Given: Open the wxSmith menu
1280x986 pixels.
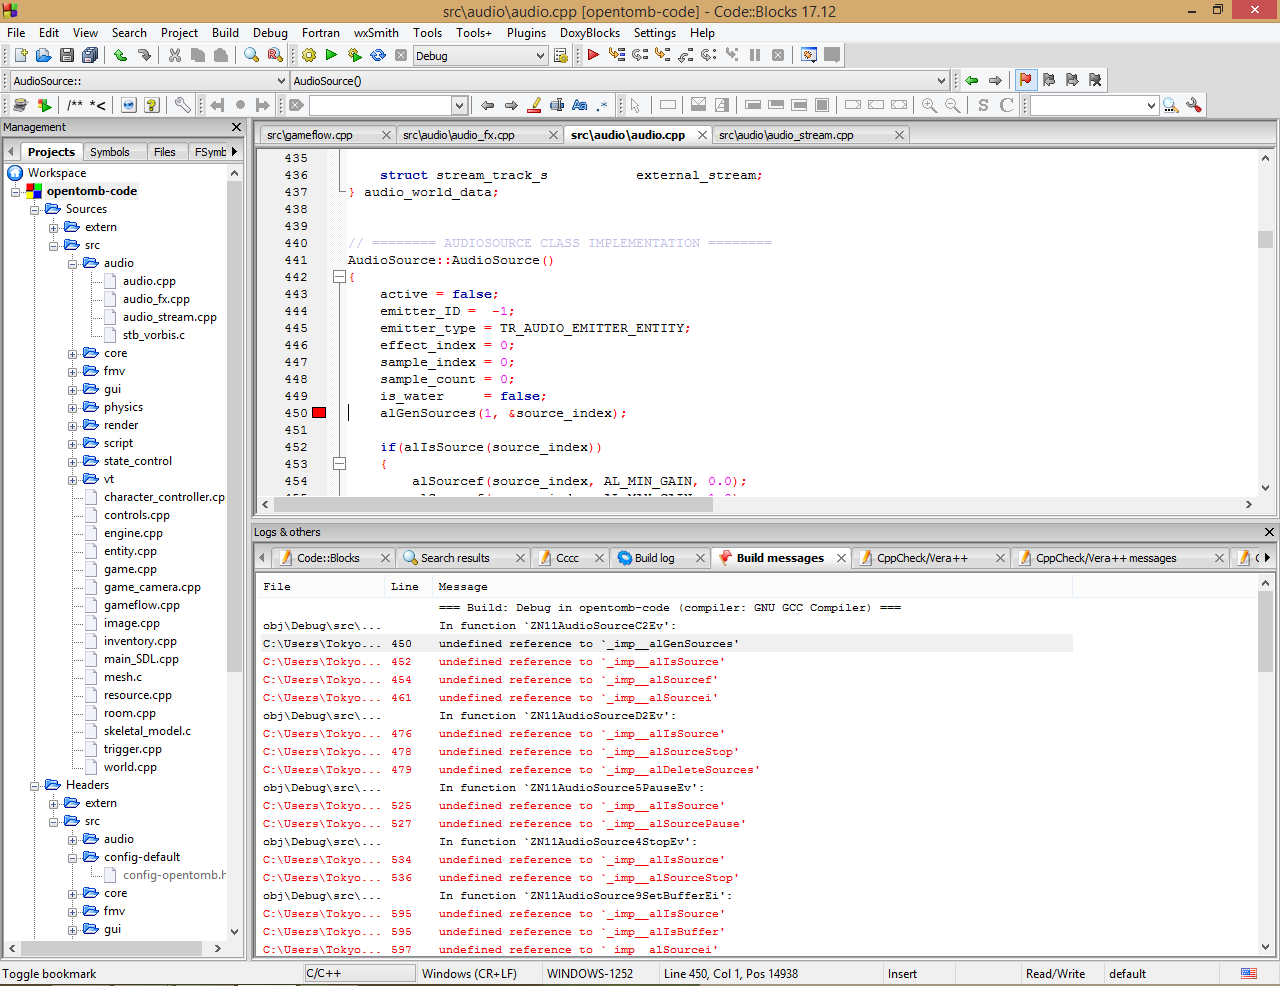Looking at the screenshot, I should coord(376,33).
